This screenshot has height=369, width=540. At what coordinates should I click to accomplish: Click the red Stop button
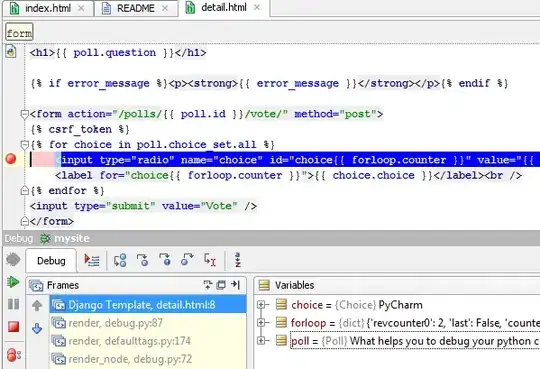pos(13,327)
